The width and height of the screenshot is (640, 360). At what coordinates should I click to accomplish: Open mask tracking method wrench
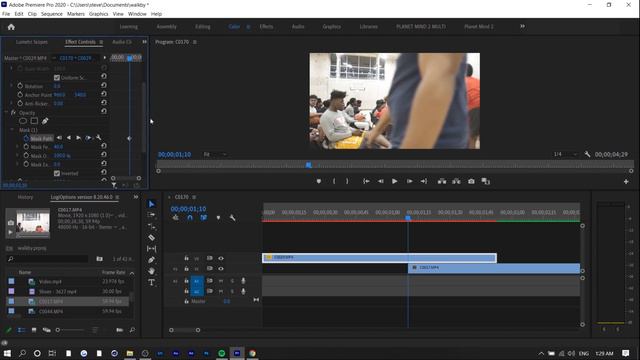98,138
